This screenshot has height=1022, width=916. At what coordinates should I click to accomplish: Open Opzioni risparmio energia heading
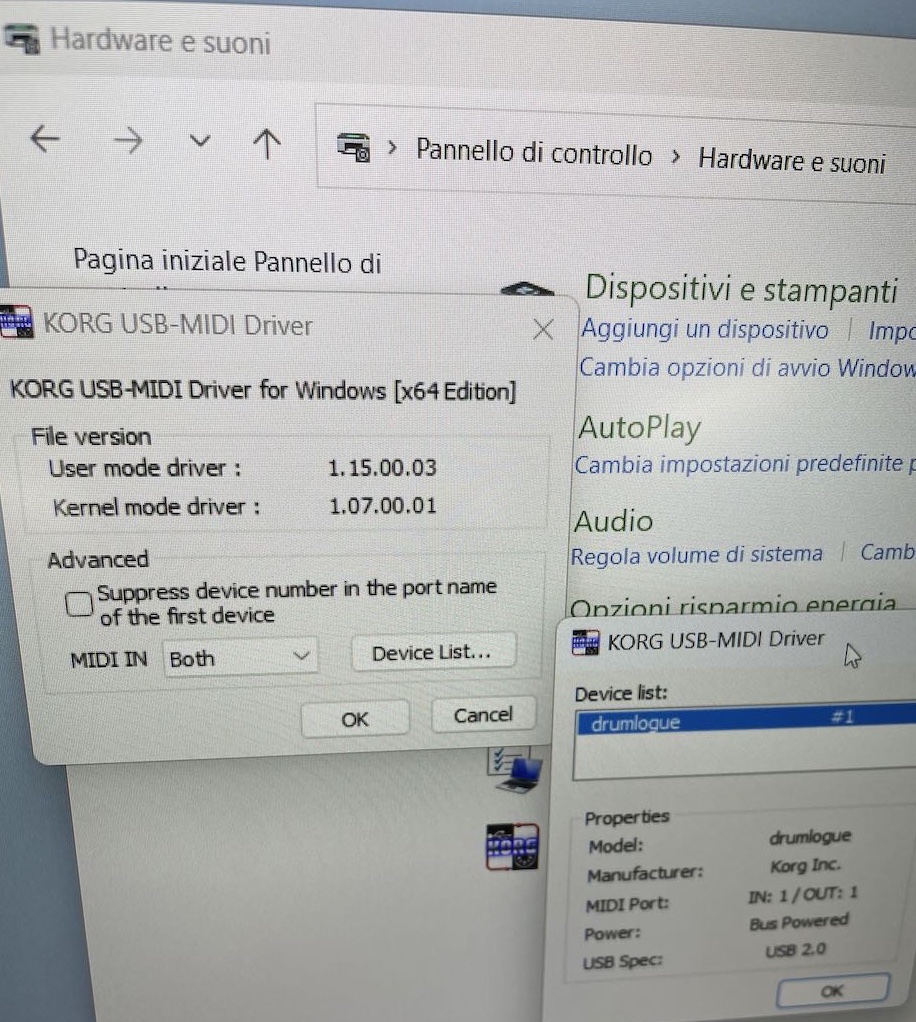pos(733,606)
